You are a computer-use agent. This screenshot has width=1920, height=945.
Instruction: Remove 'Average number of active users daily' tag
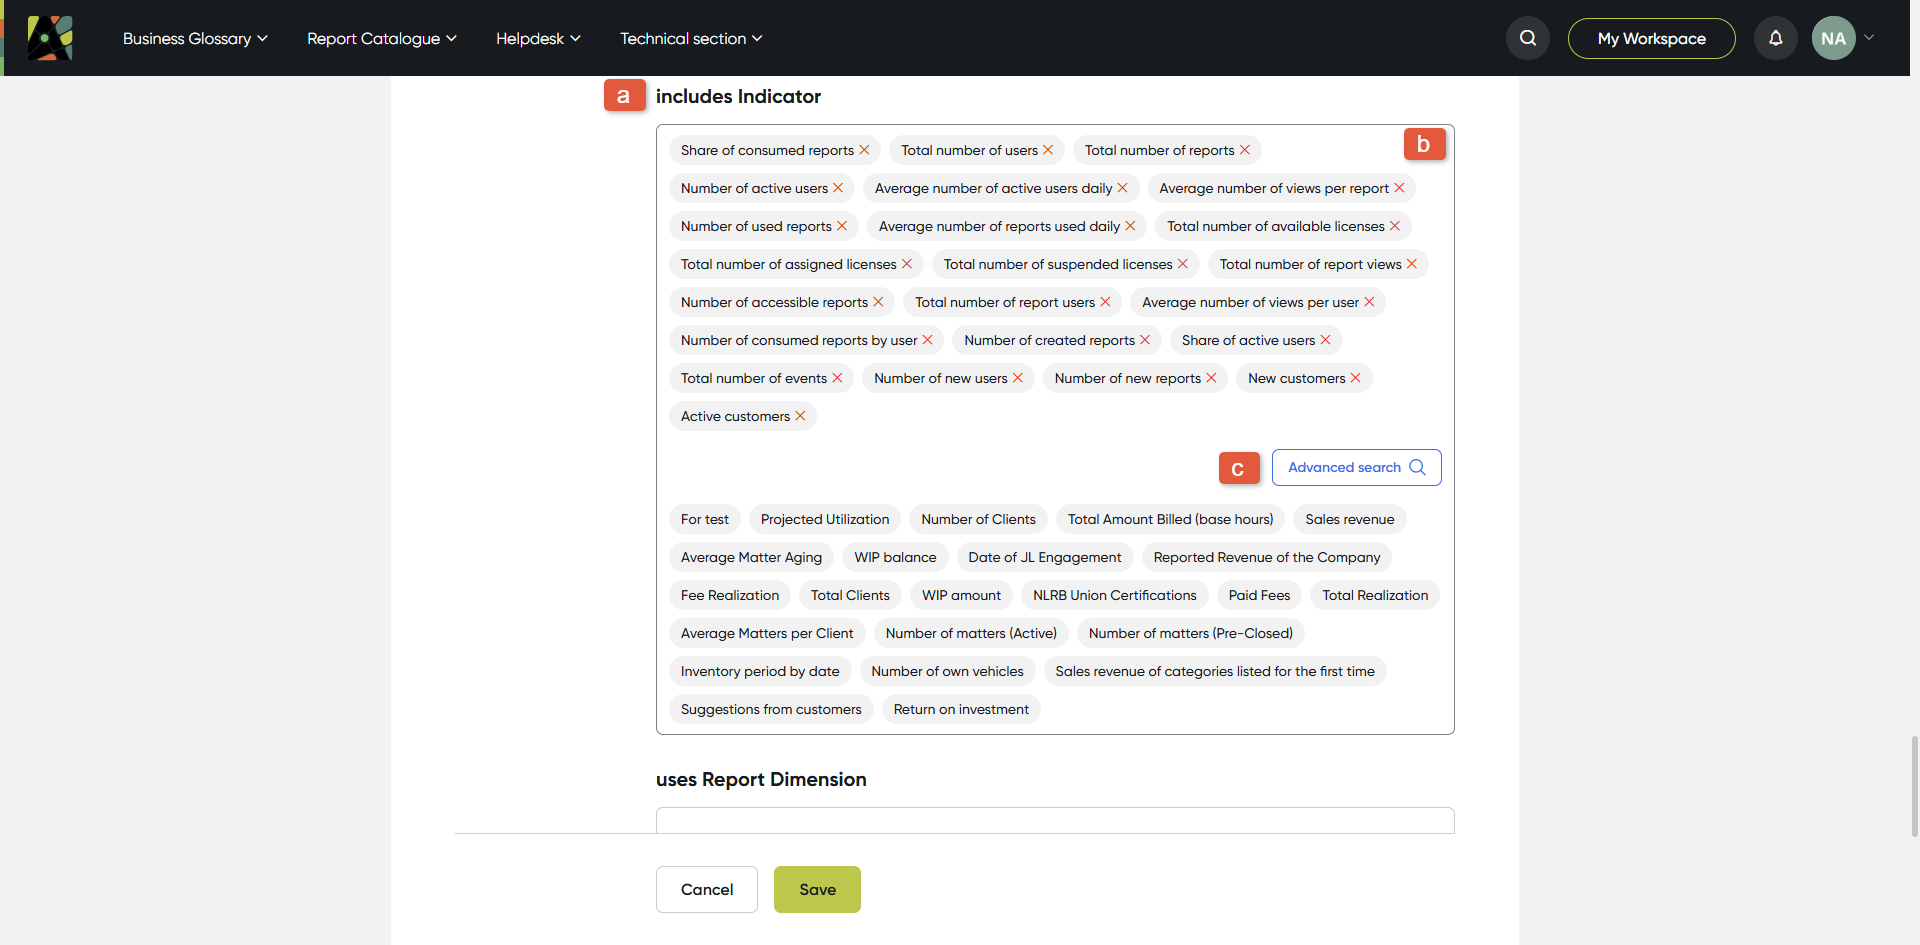[x=1123, y=188]
